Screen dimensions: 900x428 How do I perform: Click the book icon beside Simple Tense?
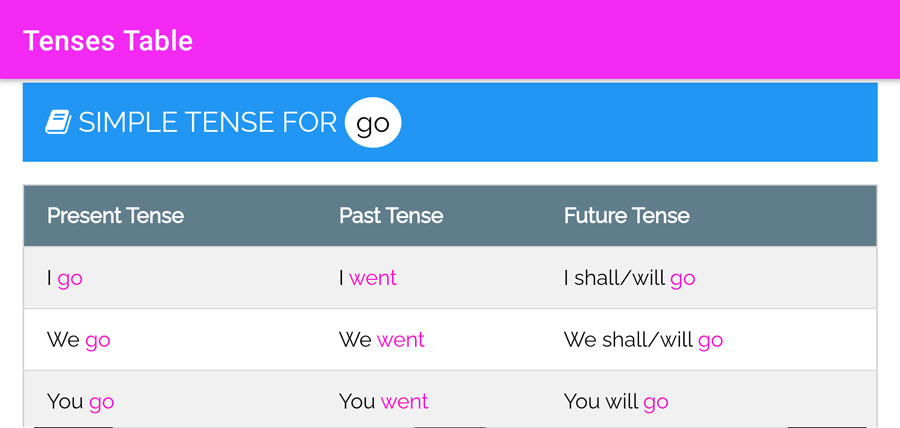[58, 122]
